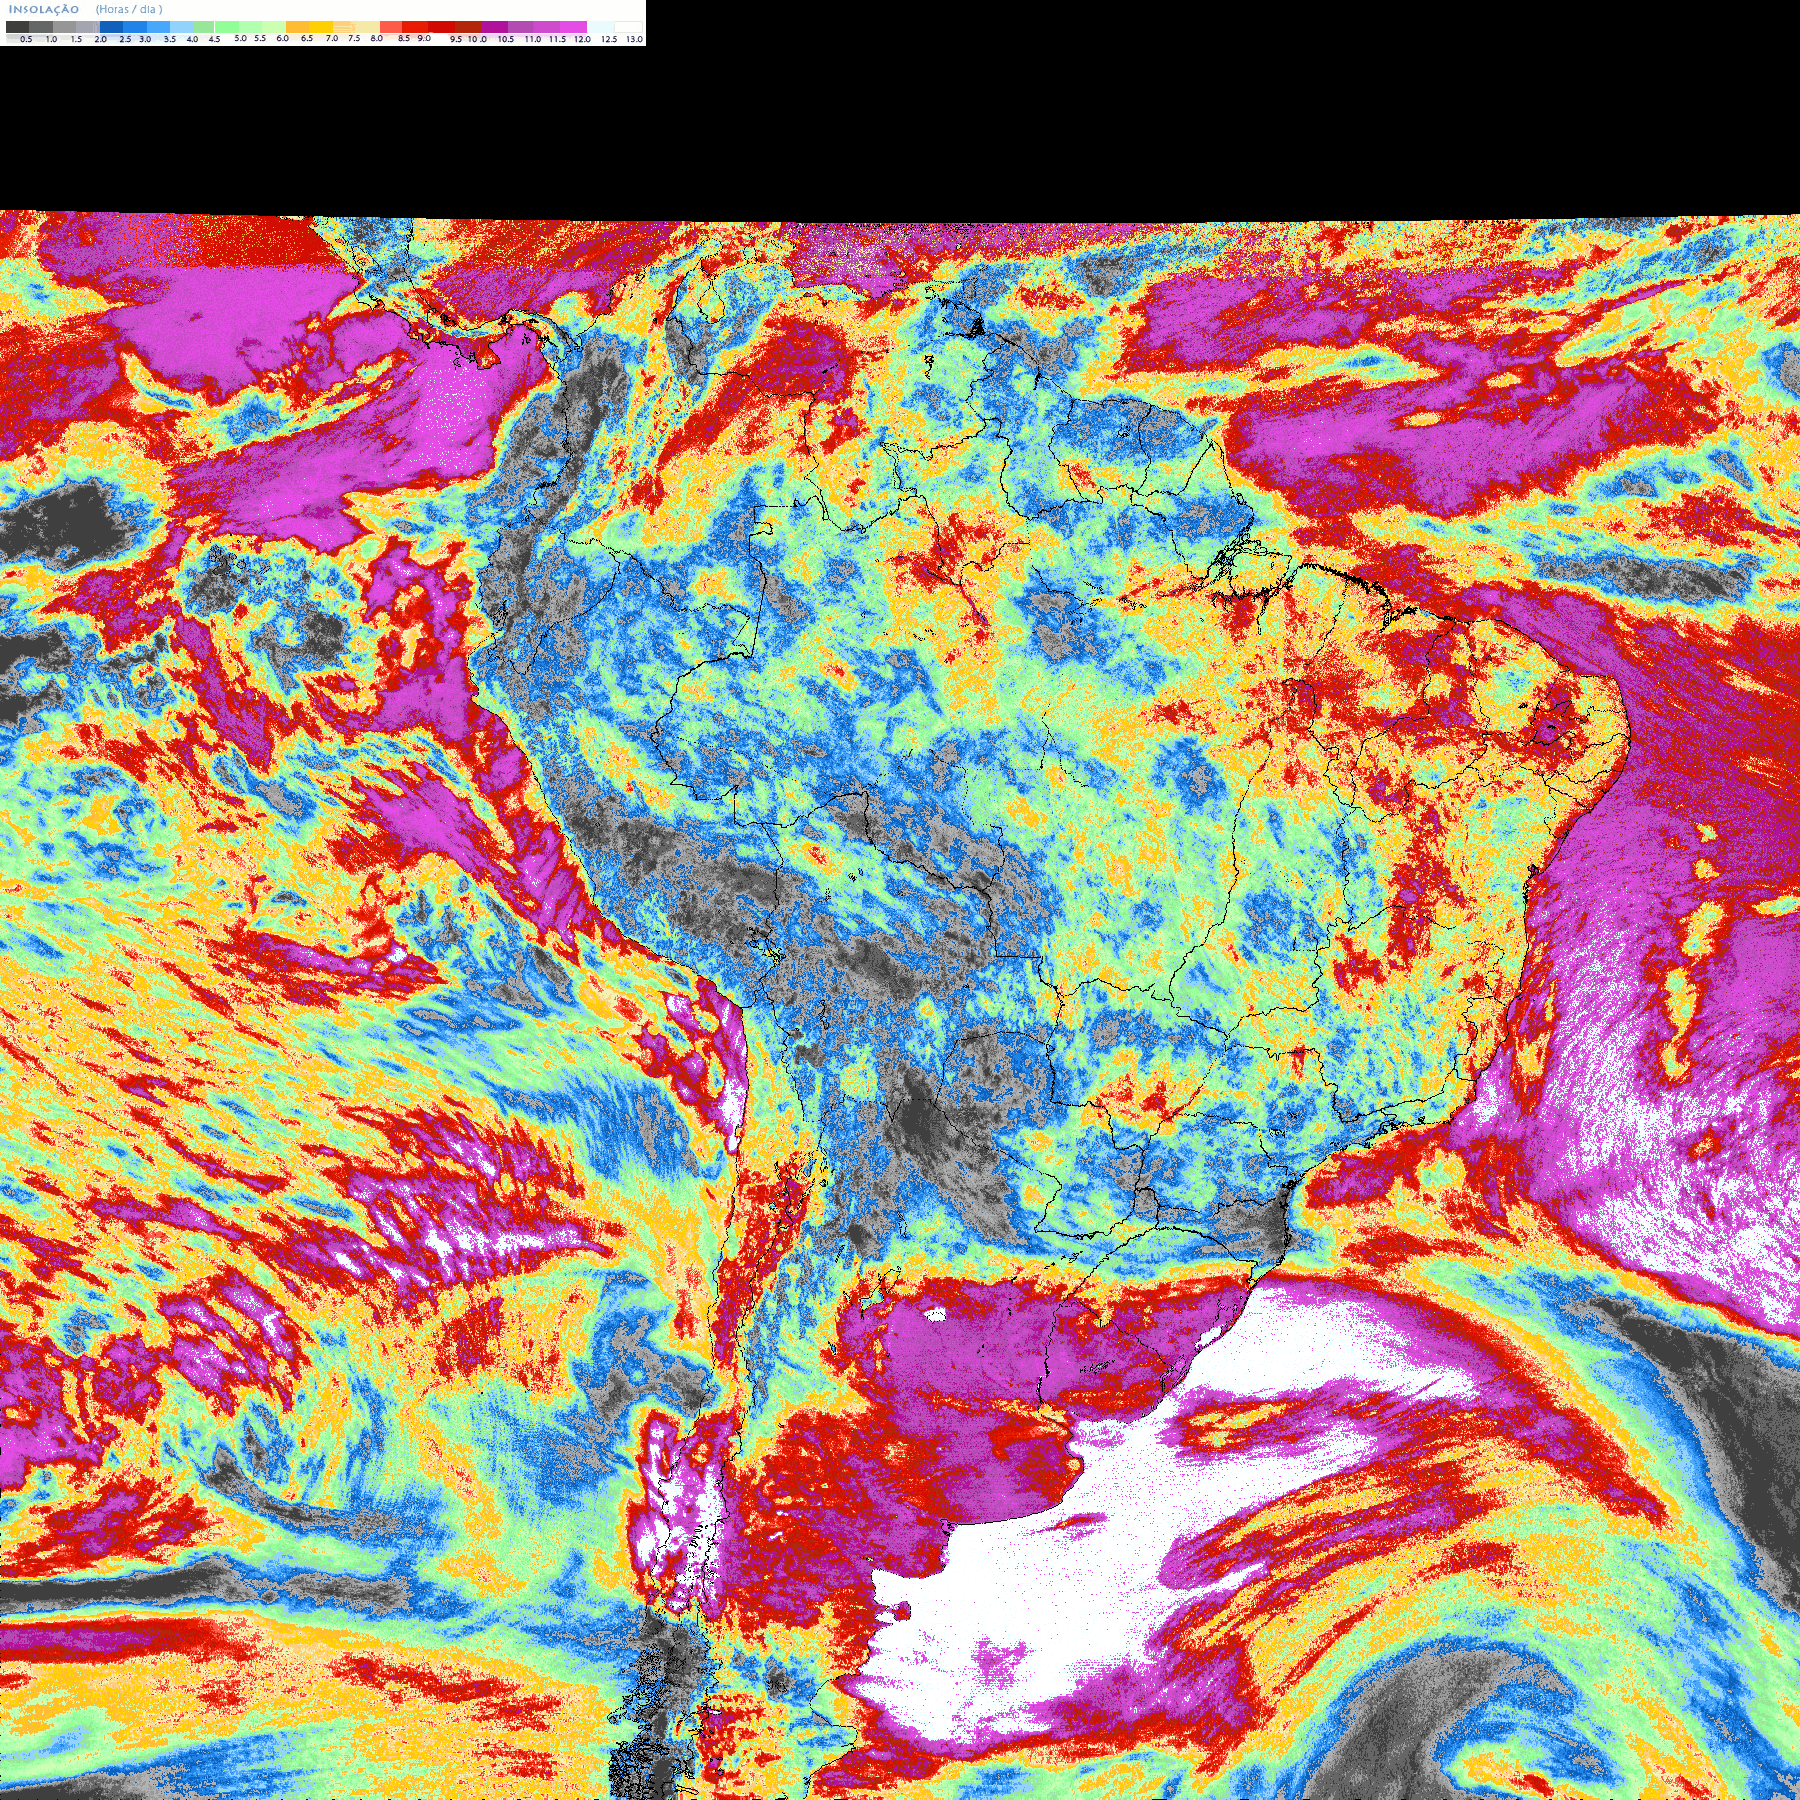Click the 9.0 value on the legend scale
1800x1800 pixels.
424,38
